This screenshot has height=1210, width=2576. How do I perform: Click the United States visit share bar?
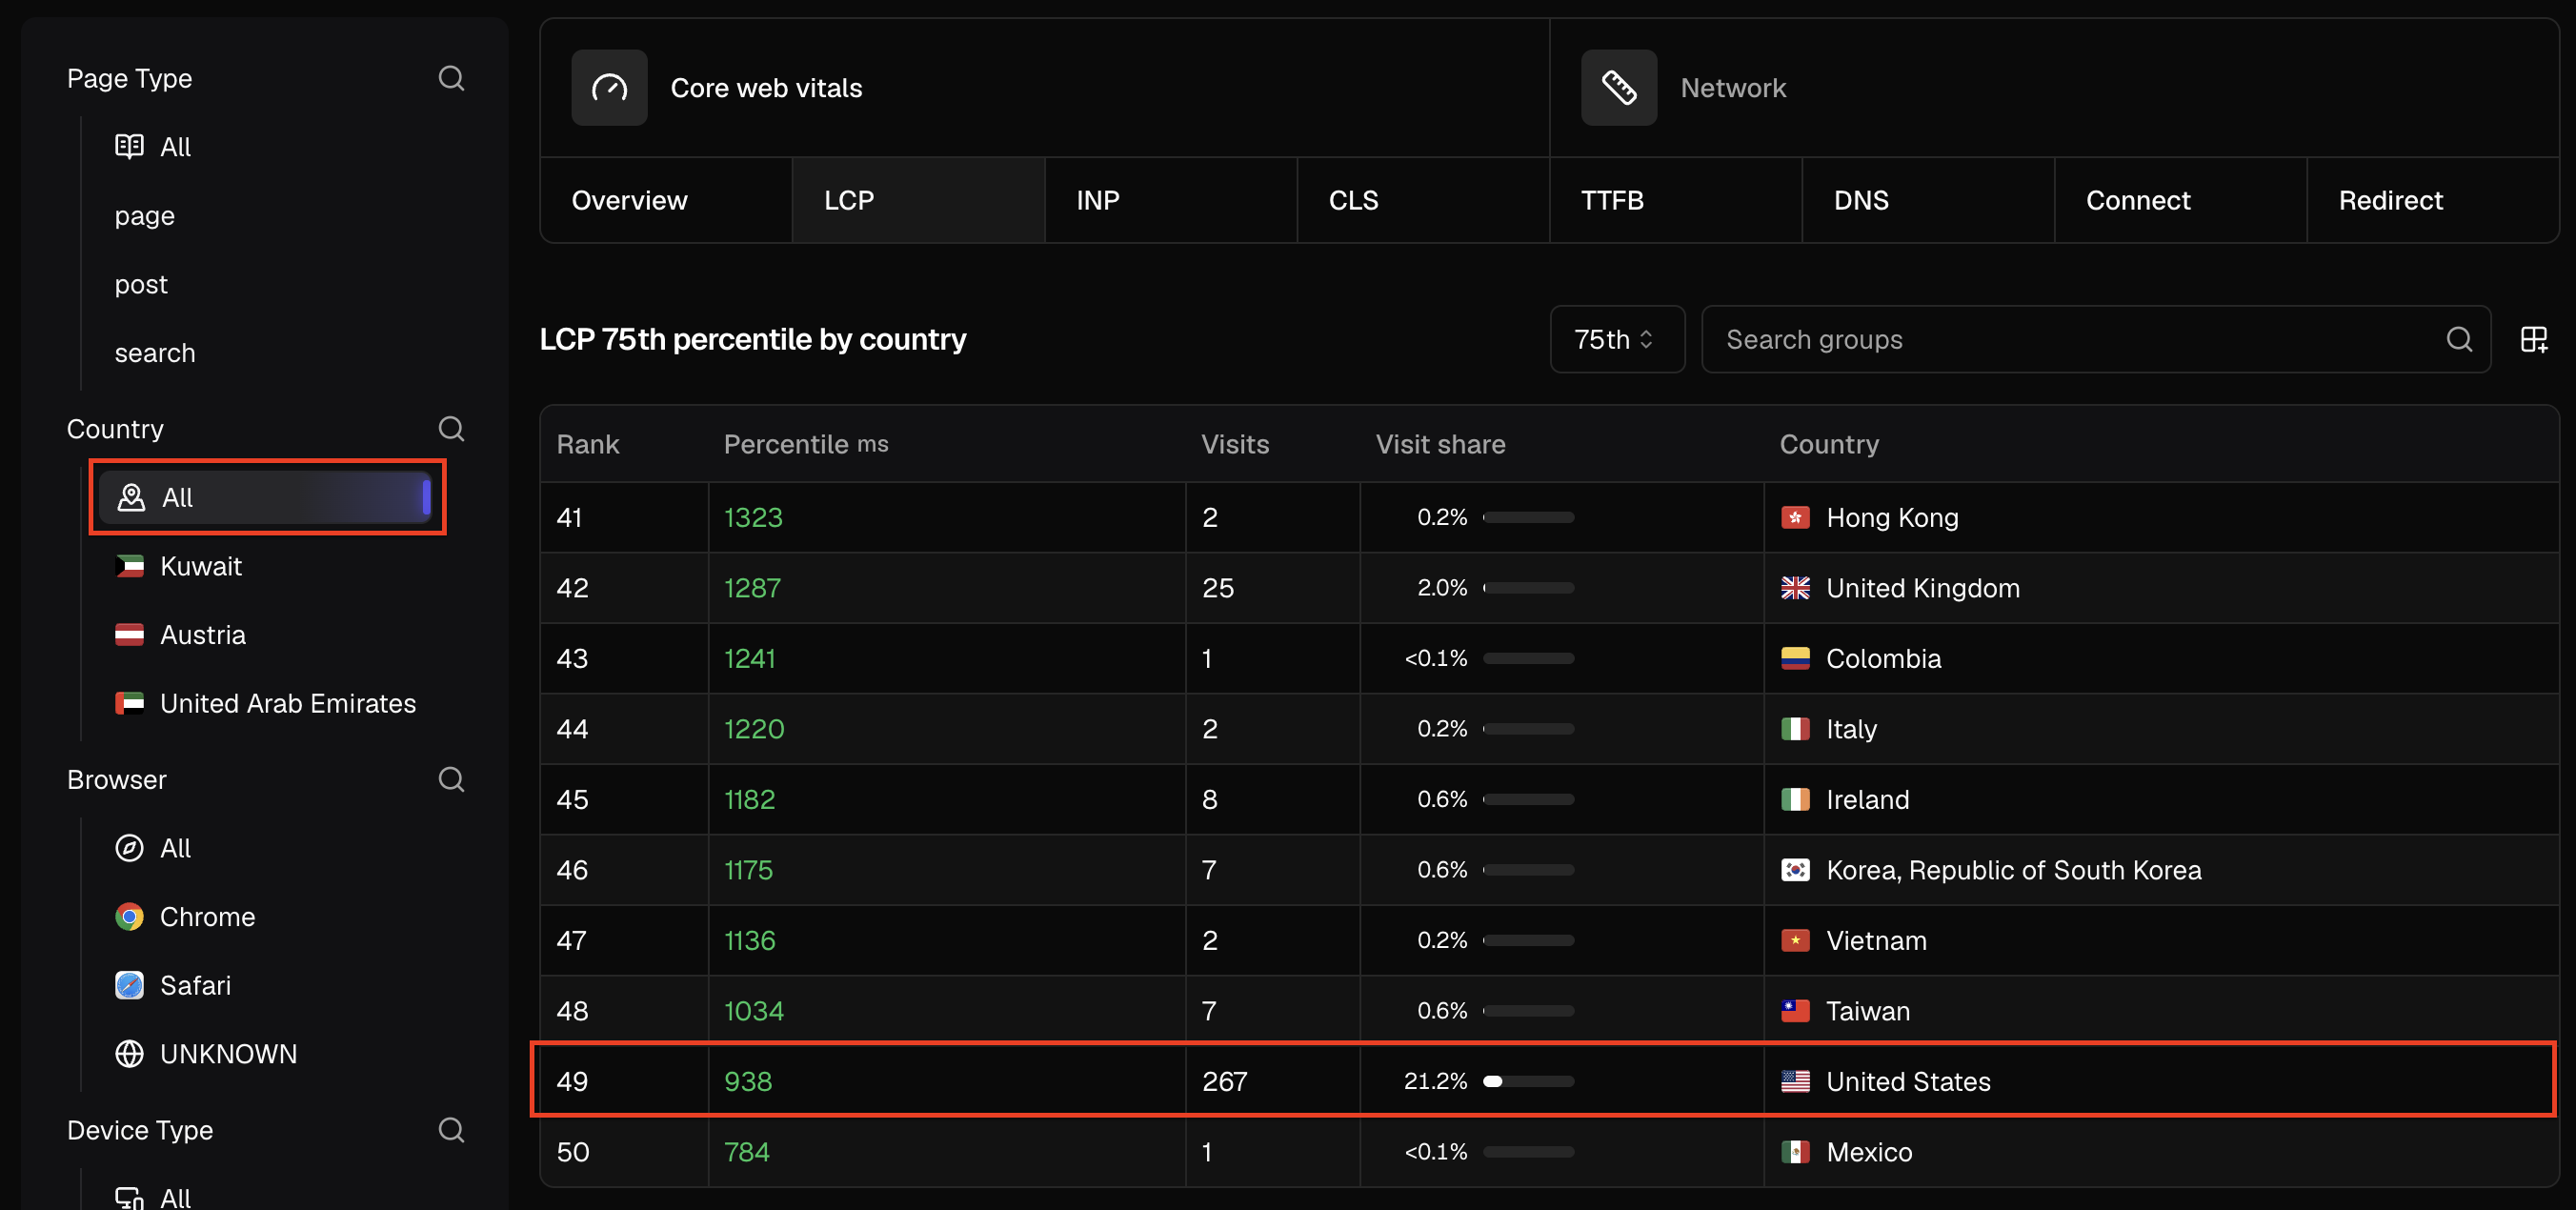click(x=1527, y=1082)
